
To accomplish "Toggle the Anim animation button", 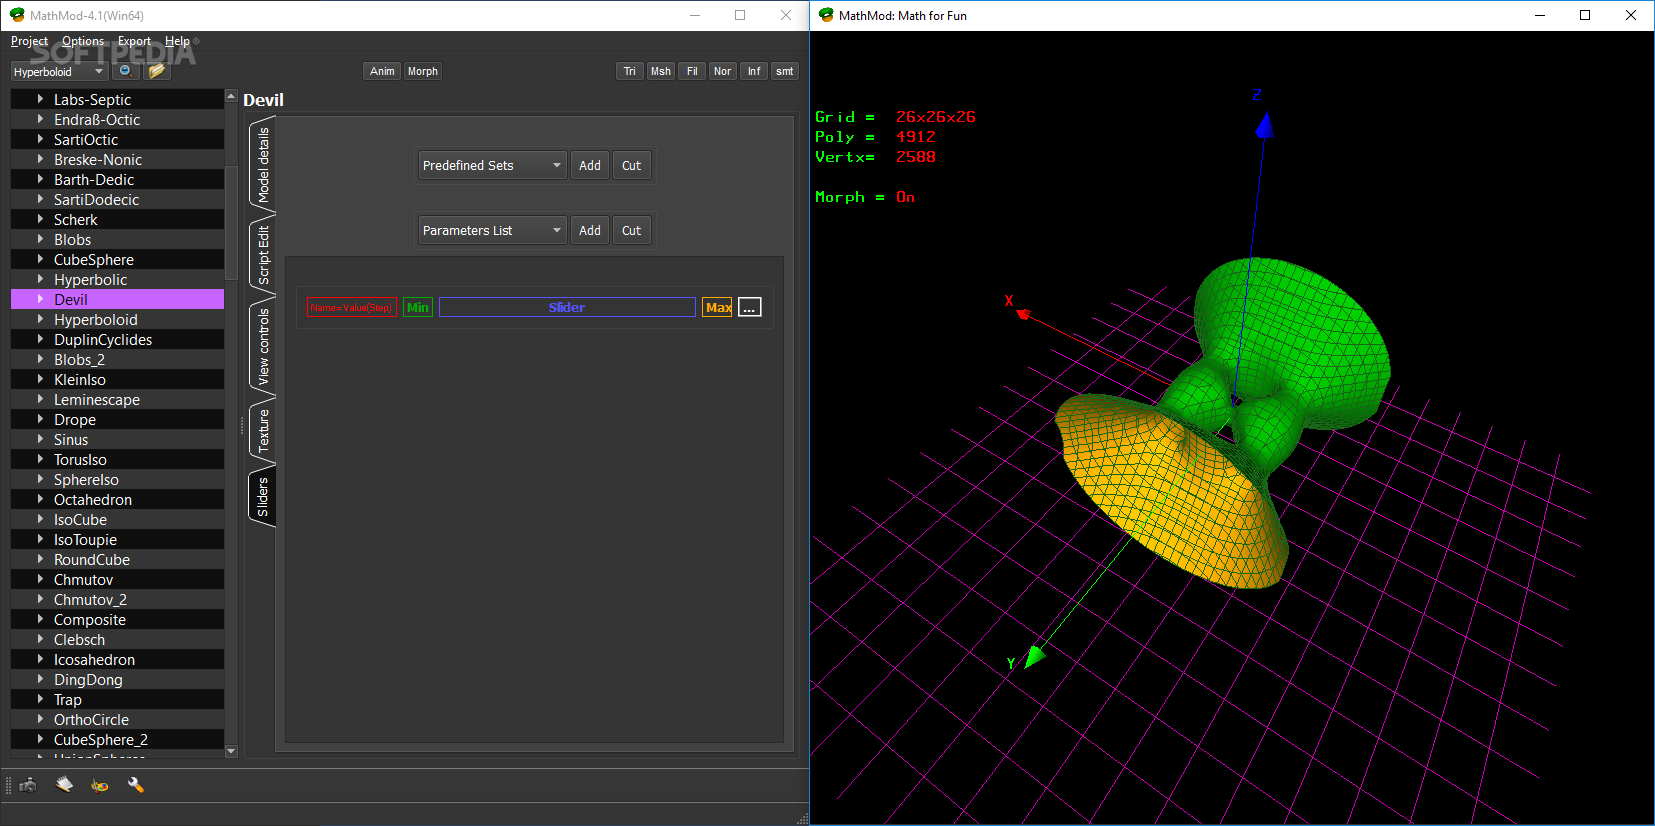I will (382, 71).
